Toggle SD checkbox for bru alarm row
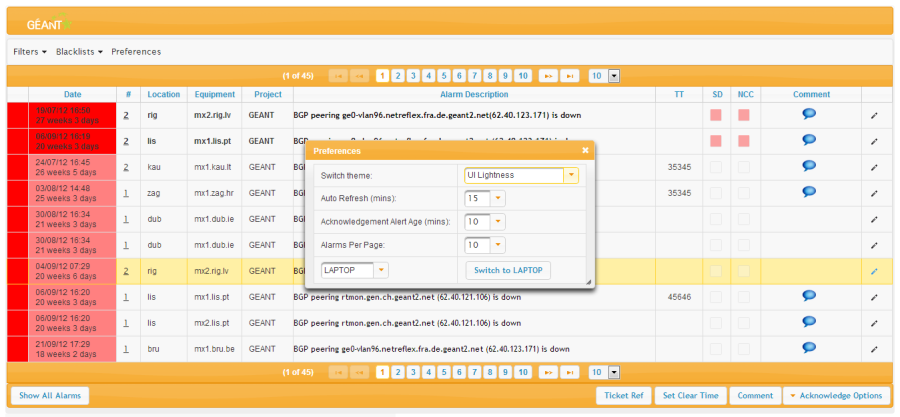Screen dimensions: 900x417 [x=716, y=349]
